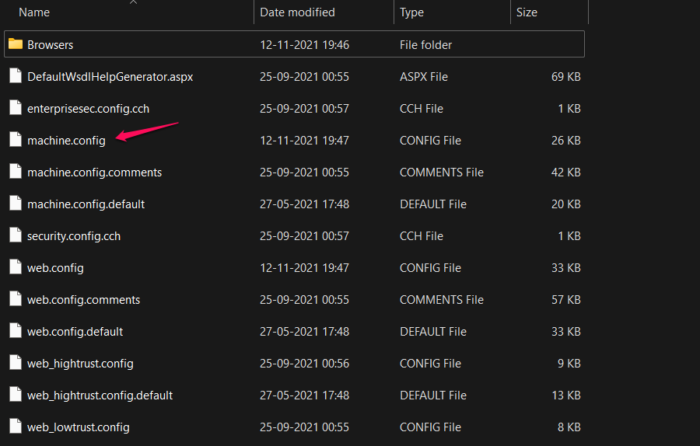Click the web_lowtrust.config file icon

(x=14, y=427)
